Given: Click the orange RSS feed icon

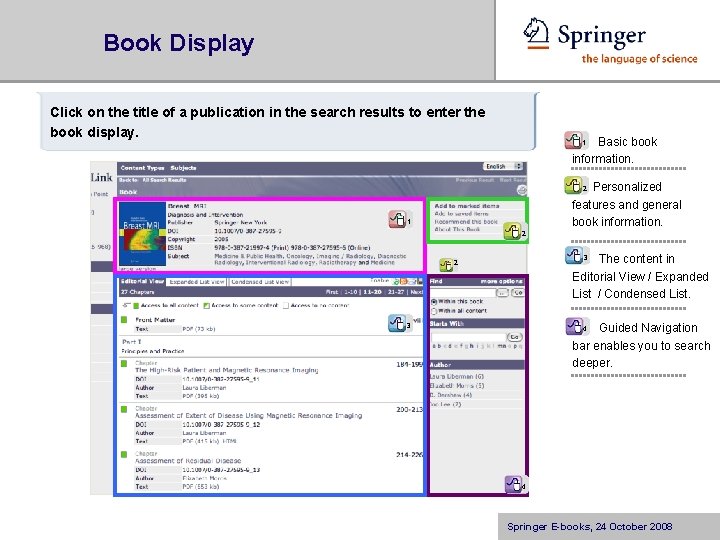Looking at the screenshot, I should [404, 281].
